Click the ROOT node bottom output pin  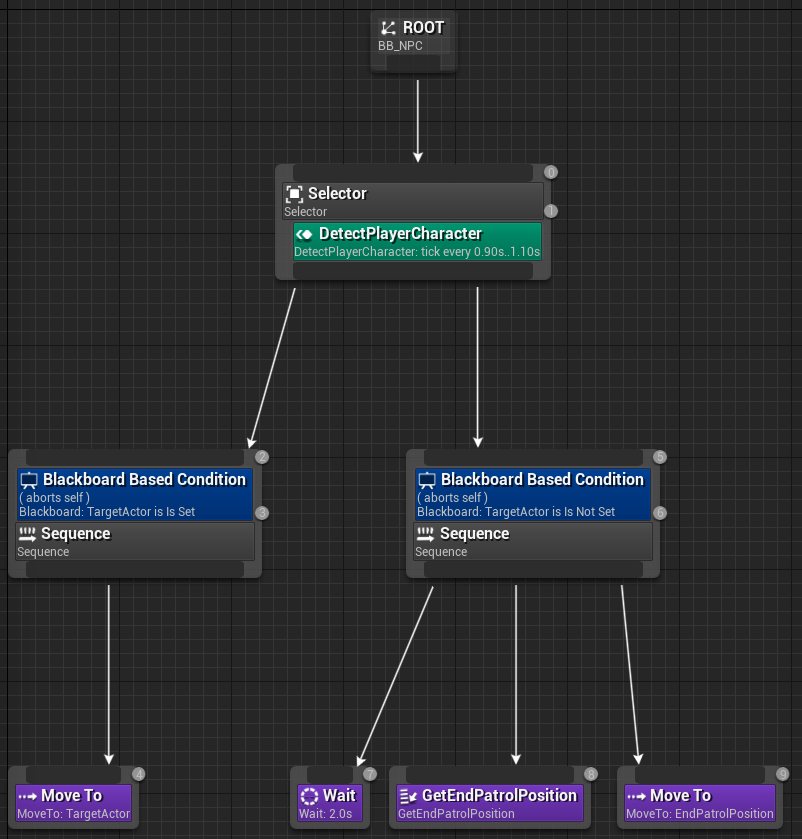(413, 63)
